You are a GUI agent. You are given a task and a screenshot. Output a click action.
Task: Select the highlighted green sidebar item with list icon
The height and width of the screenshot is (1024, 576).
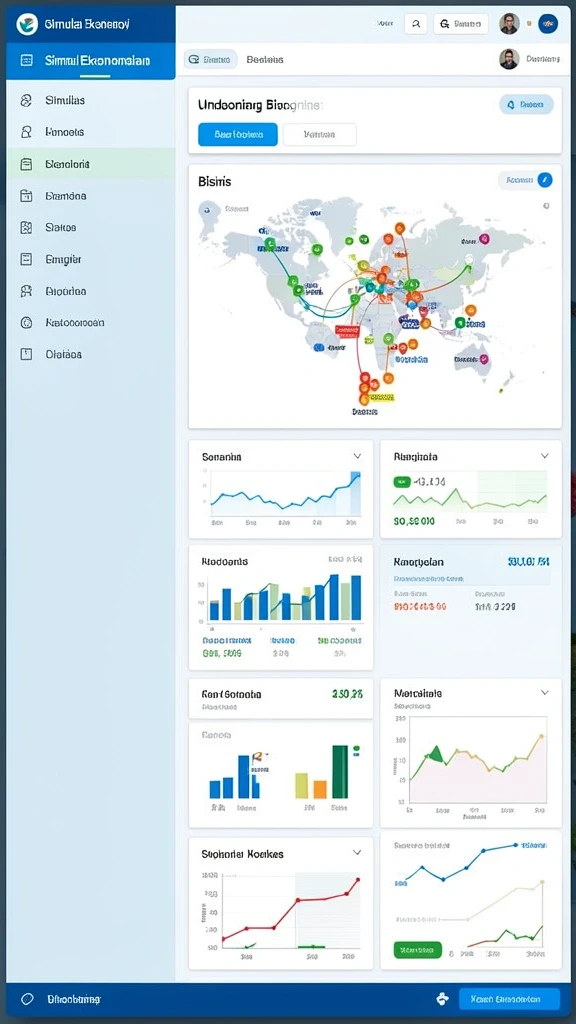[91, 164]
